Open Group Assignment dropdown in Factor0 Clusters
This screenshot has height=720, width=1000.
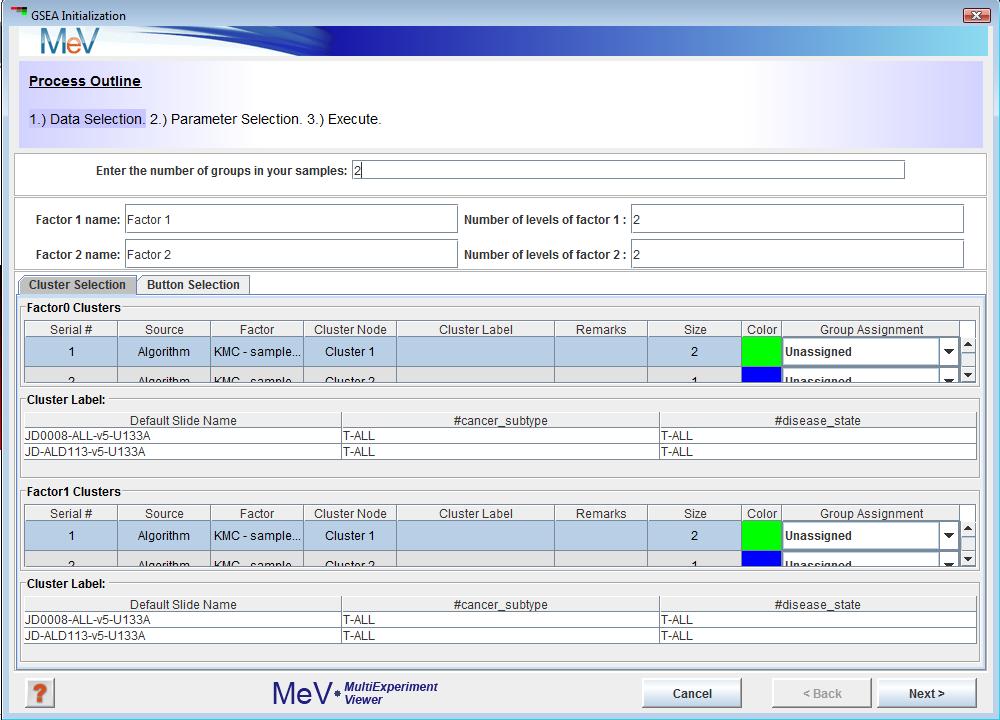948,352
